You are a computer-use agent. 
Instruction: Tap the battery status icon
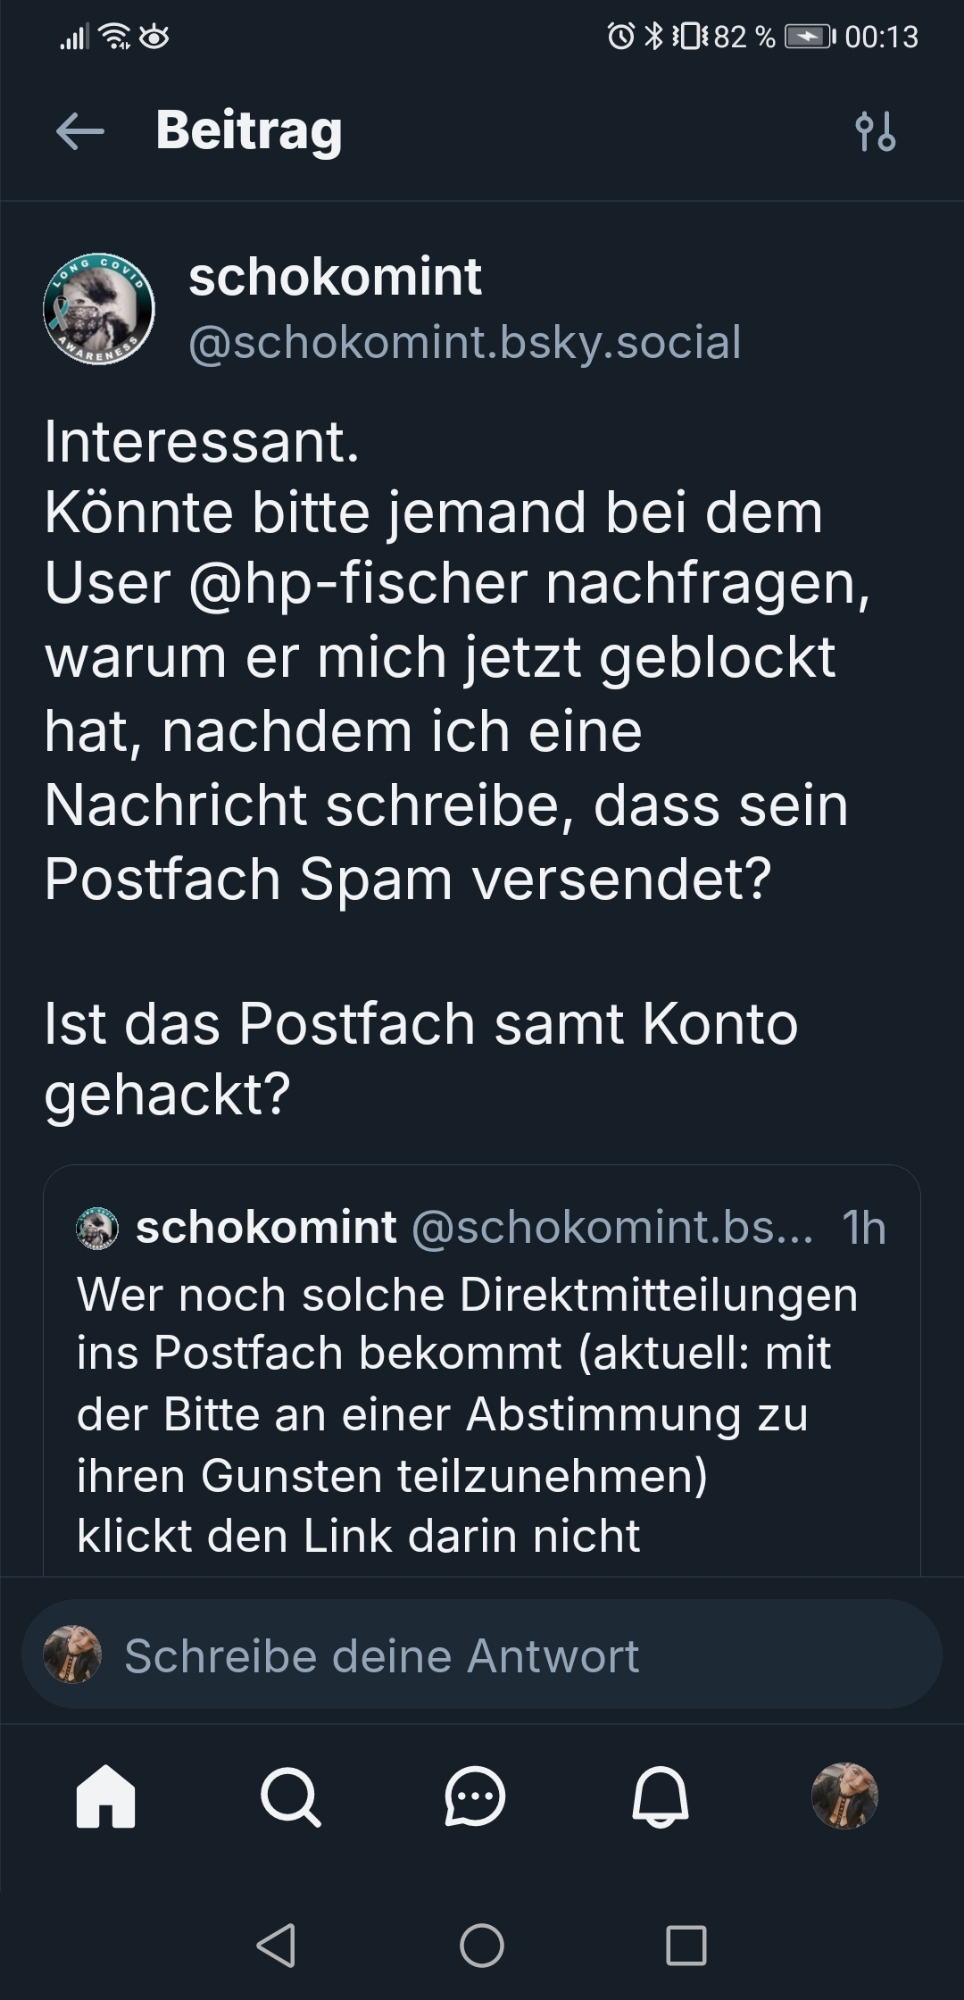(808, 37)
